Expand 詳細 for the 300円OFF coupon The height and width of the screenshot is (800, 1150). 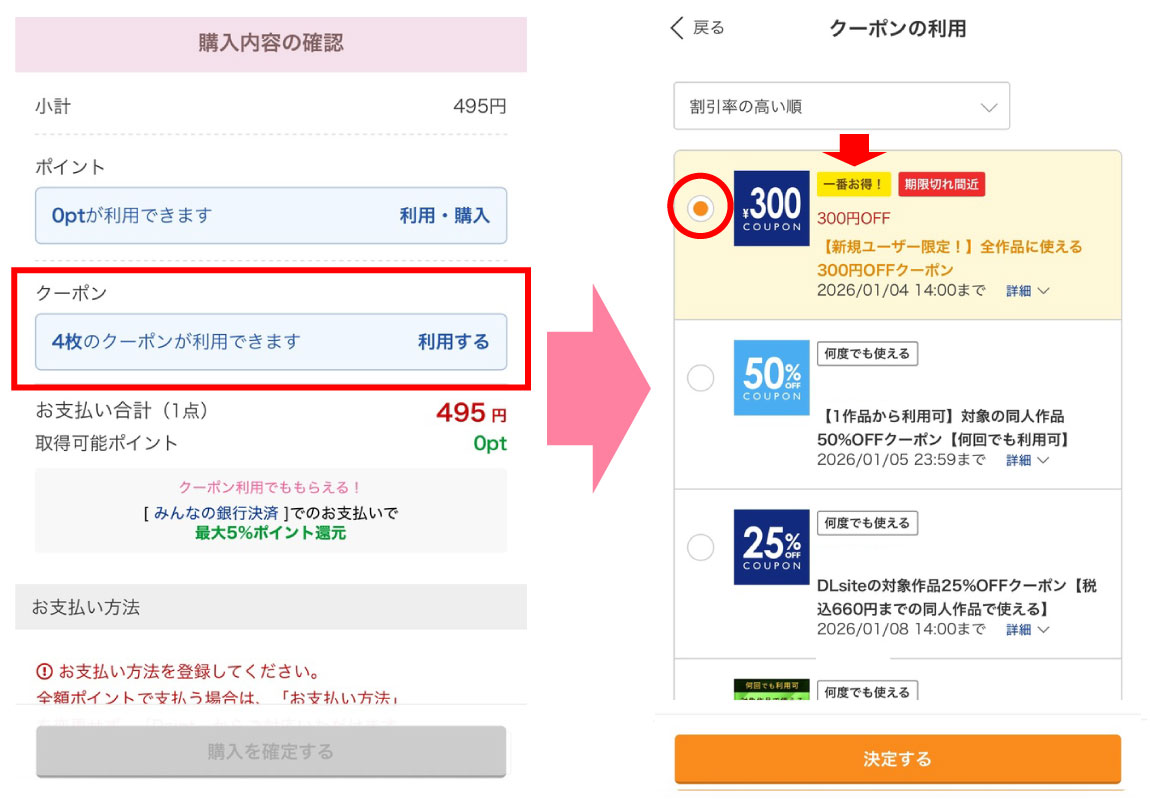[1027, 291]
